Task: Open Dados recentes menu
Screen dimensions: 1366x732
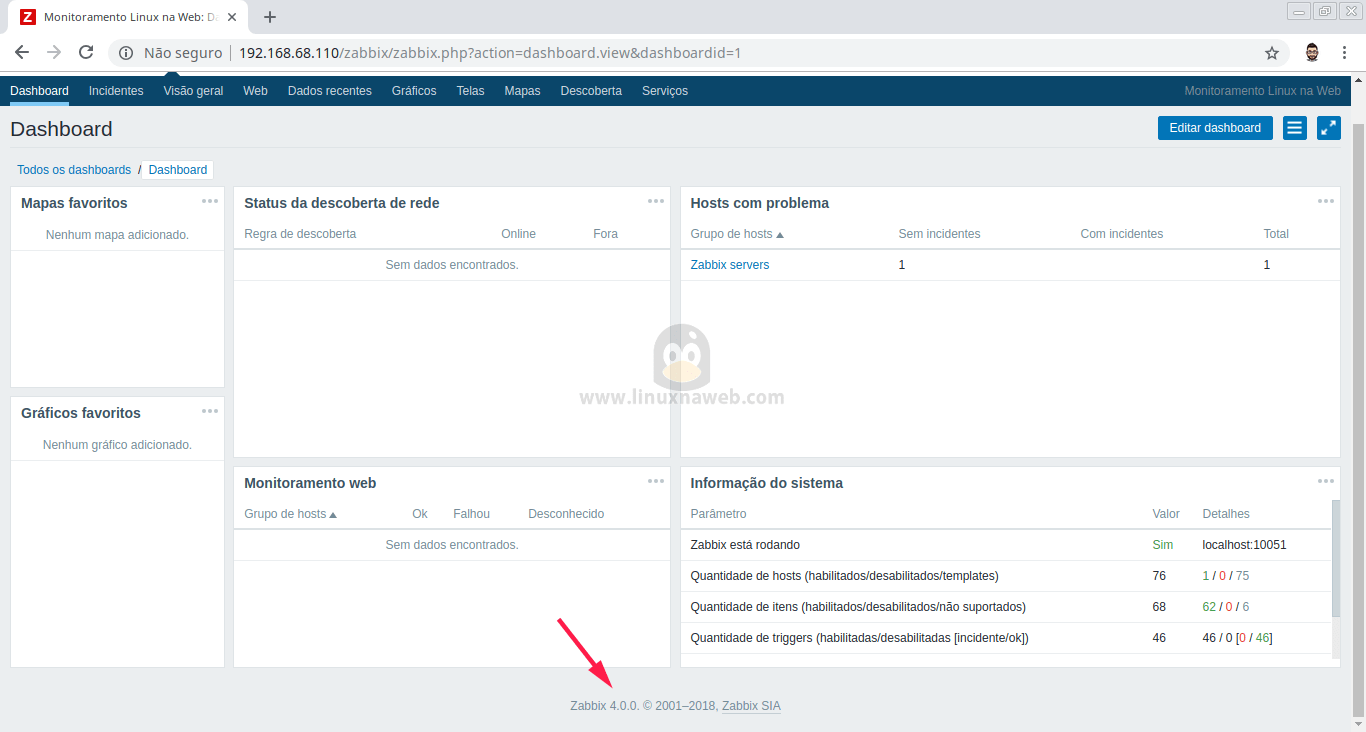Action: tap(330, 91)
